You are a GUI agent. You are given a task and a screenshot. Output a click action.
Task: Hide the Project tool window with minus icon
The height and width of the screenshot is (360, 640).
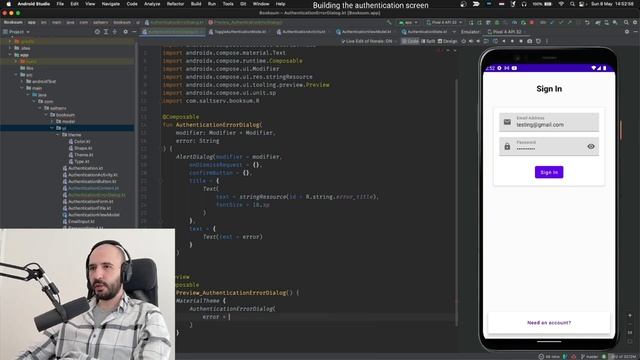click(134, 32)
